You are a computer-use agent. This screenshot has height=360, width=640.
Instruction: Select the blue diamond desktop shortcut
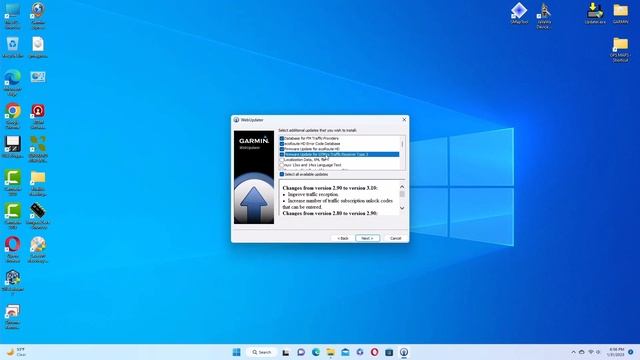point(519,13)
